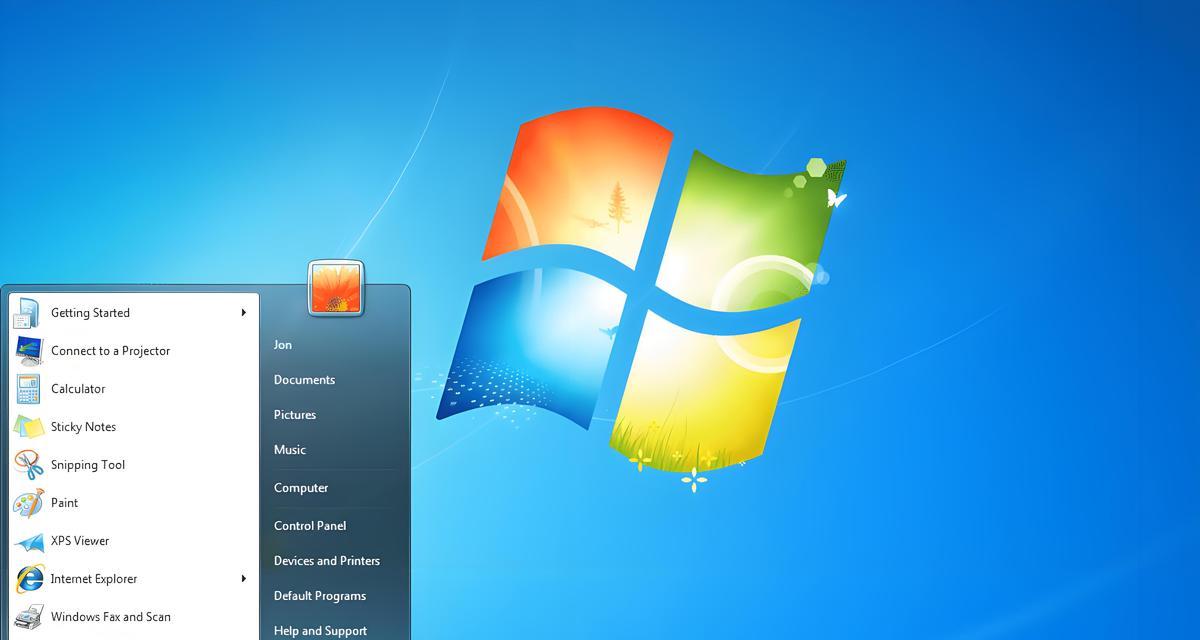This screenshot has height=640, width=1200.
Task: Launch the Windows Fax and Scan icon
Action: point(28,617)
